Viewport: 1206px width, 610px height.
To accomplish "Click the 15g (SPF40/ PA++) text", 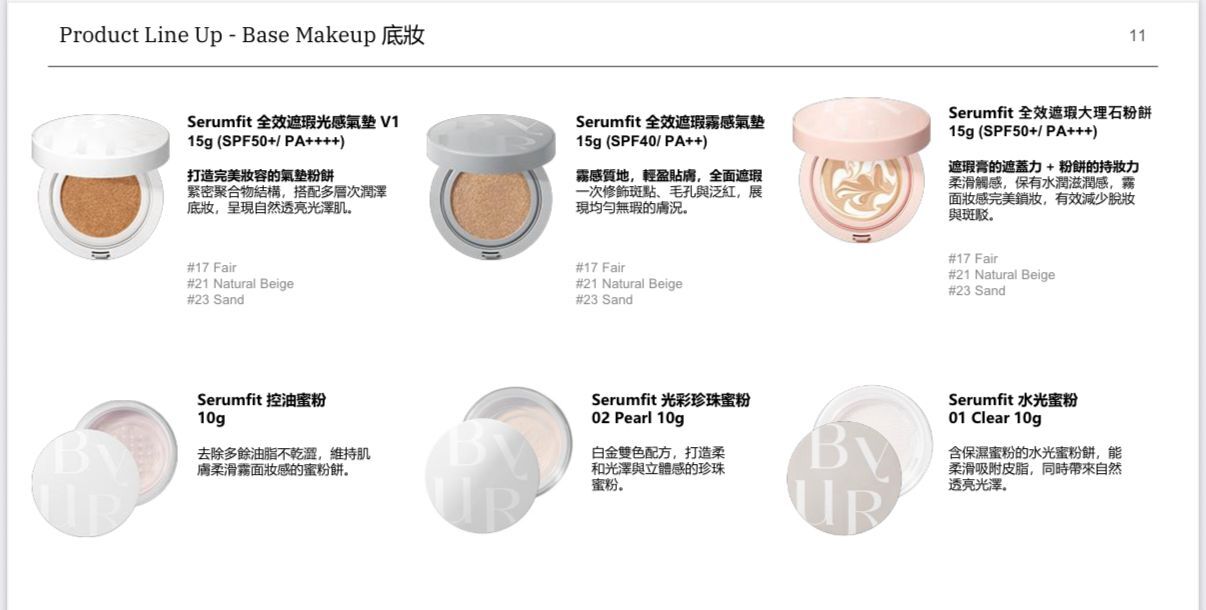I will (642, 141).
